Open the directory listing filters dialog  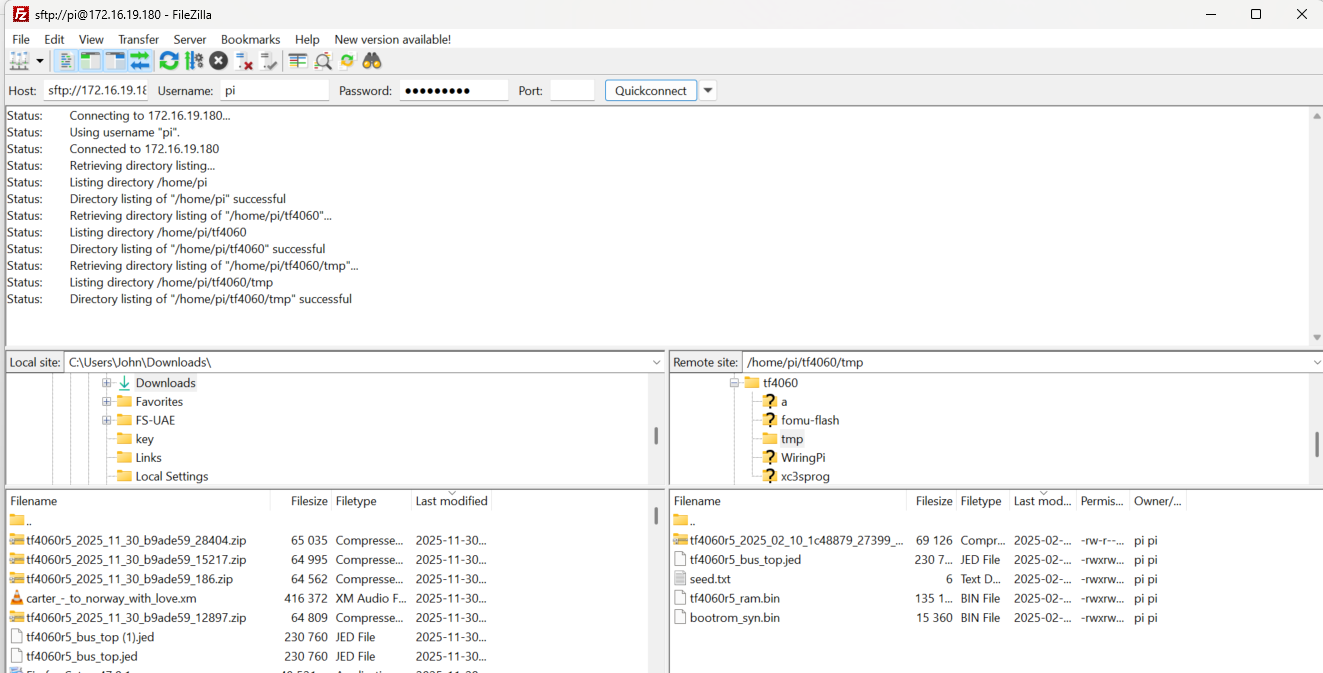(297, 61)
